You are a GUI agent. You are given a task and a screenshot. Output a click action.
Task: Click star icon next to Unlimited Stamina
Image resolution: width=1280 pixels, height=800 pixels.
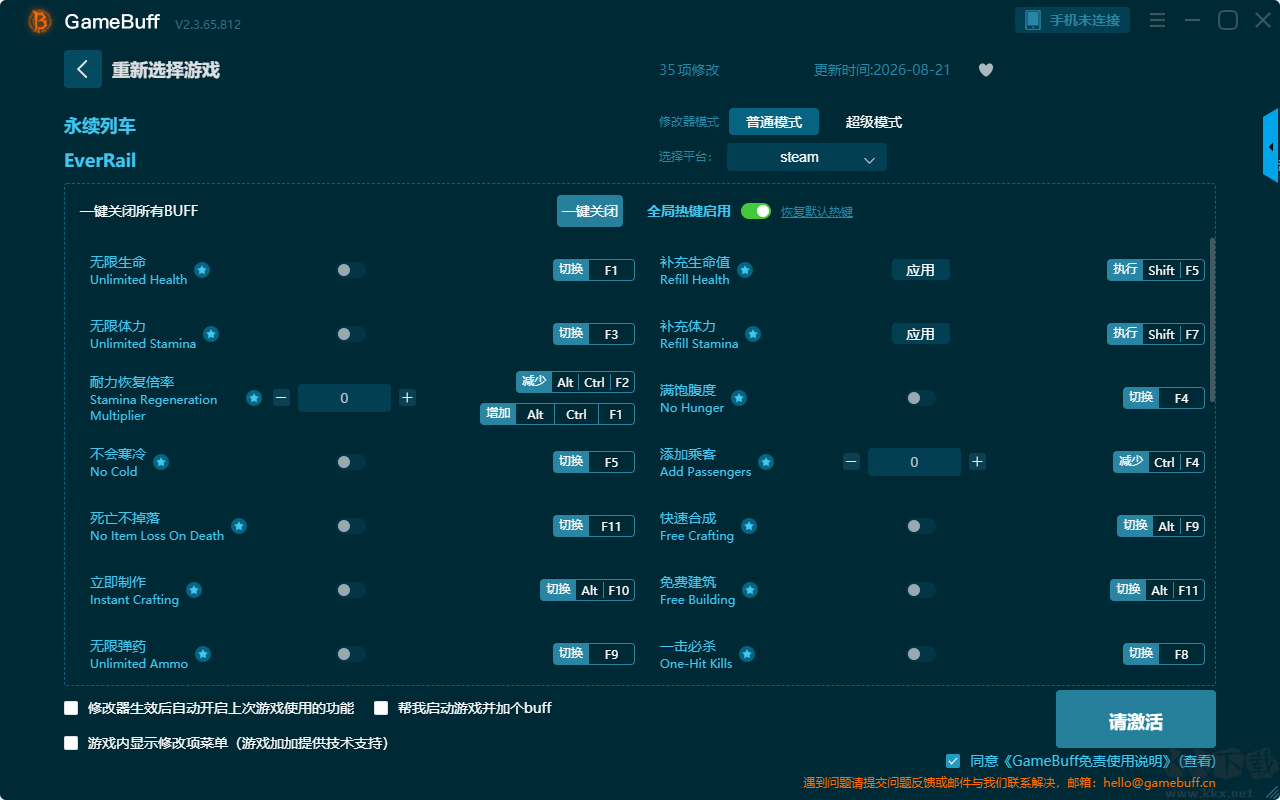[211, 334]
